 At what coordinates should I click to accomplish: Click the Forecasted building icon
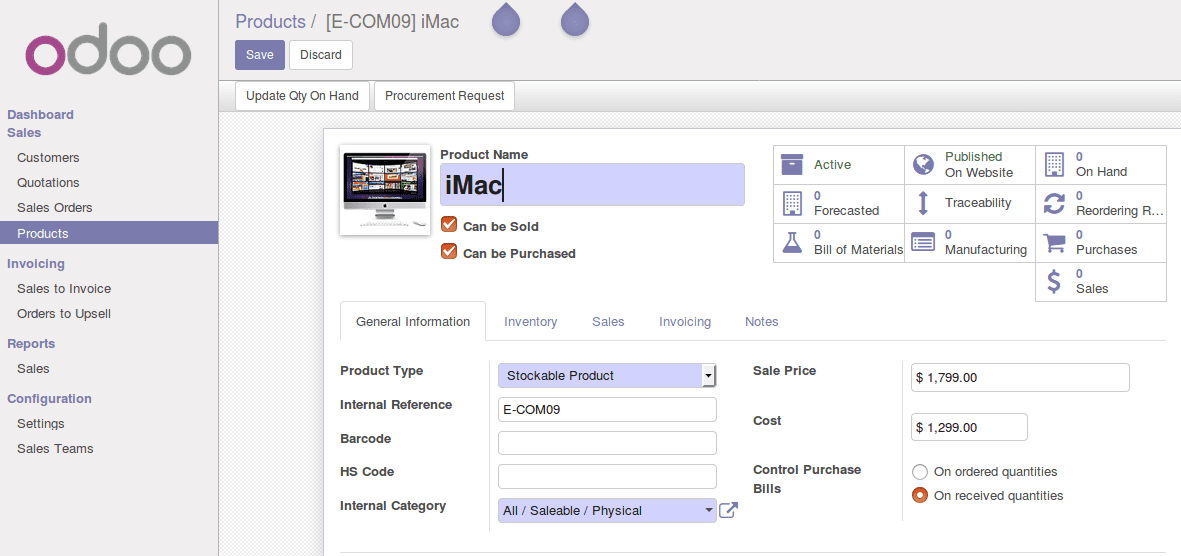(x=792, y=203)
